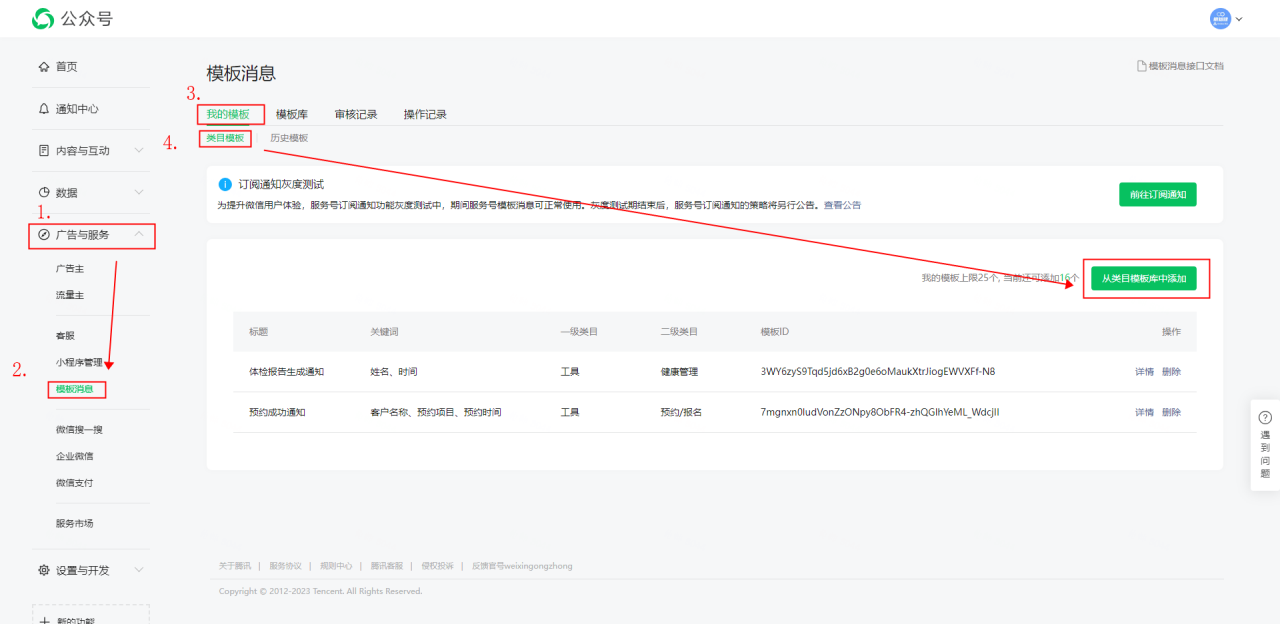
Task: Click the 首页 home icon
Action: (x=43, y=67)
